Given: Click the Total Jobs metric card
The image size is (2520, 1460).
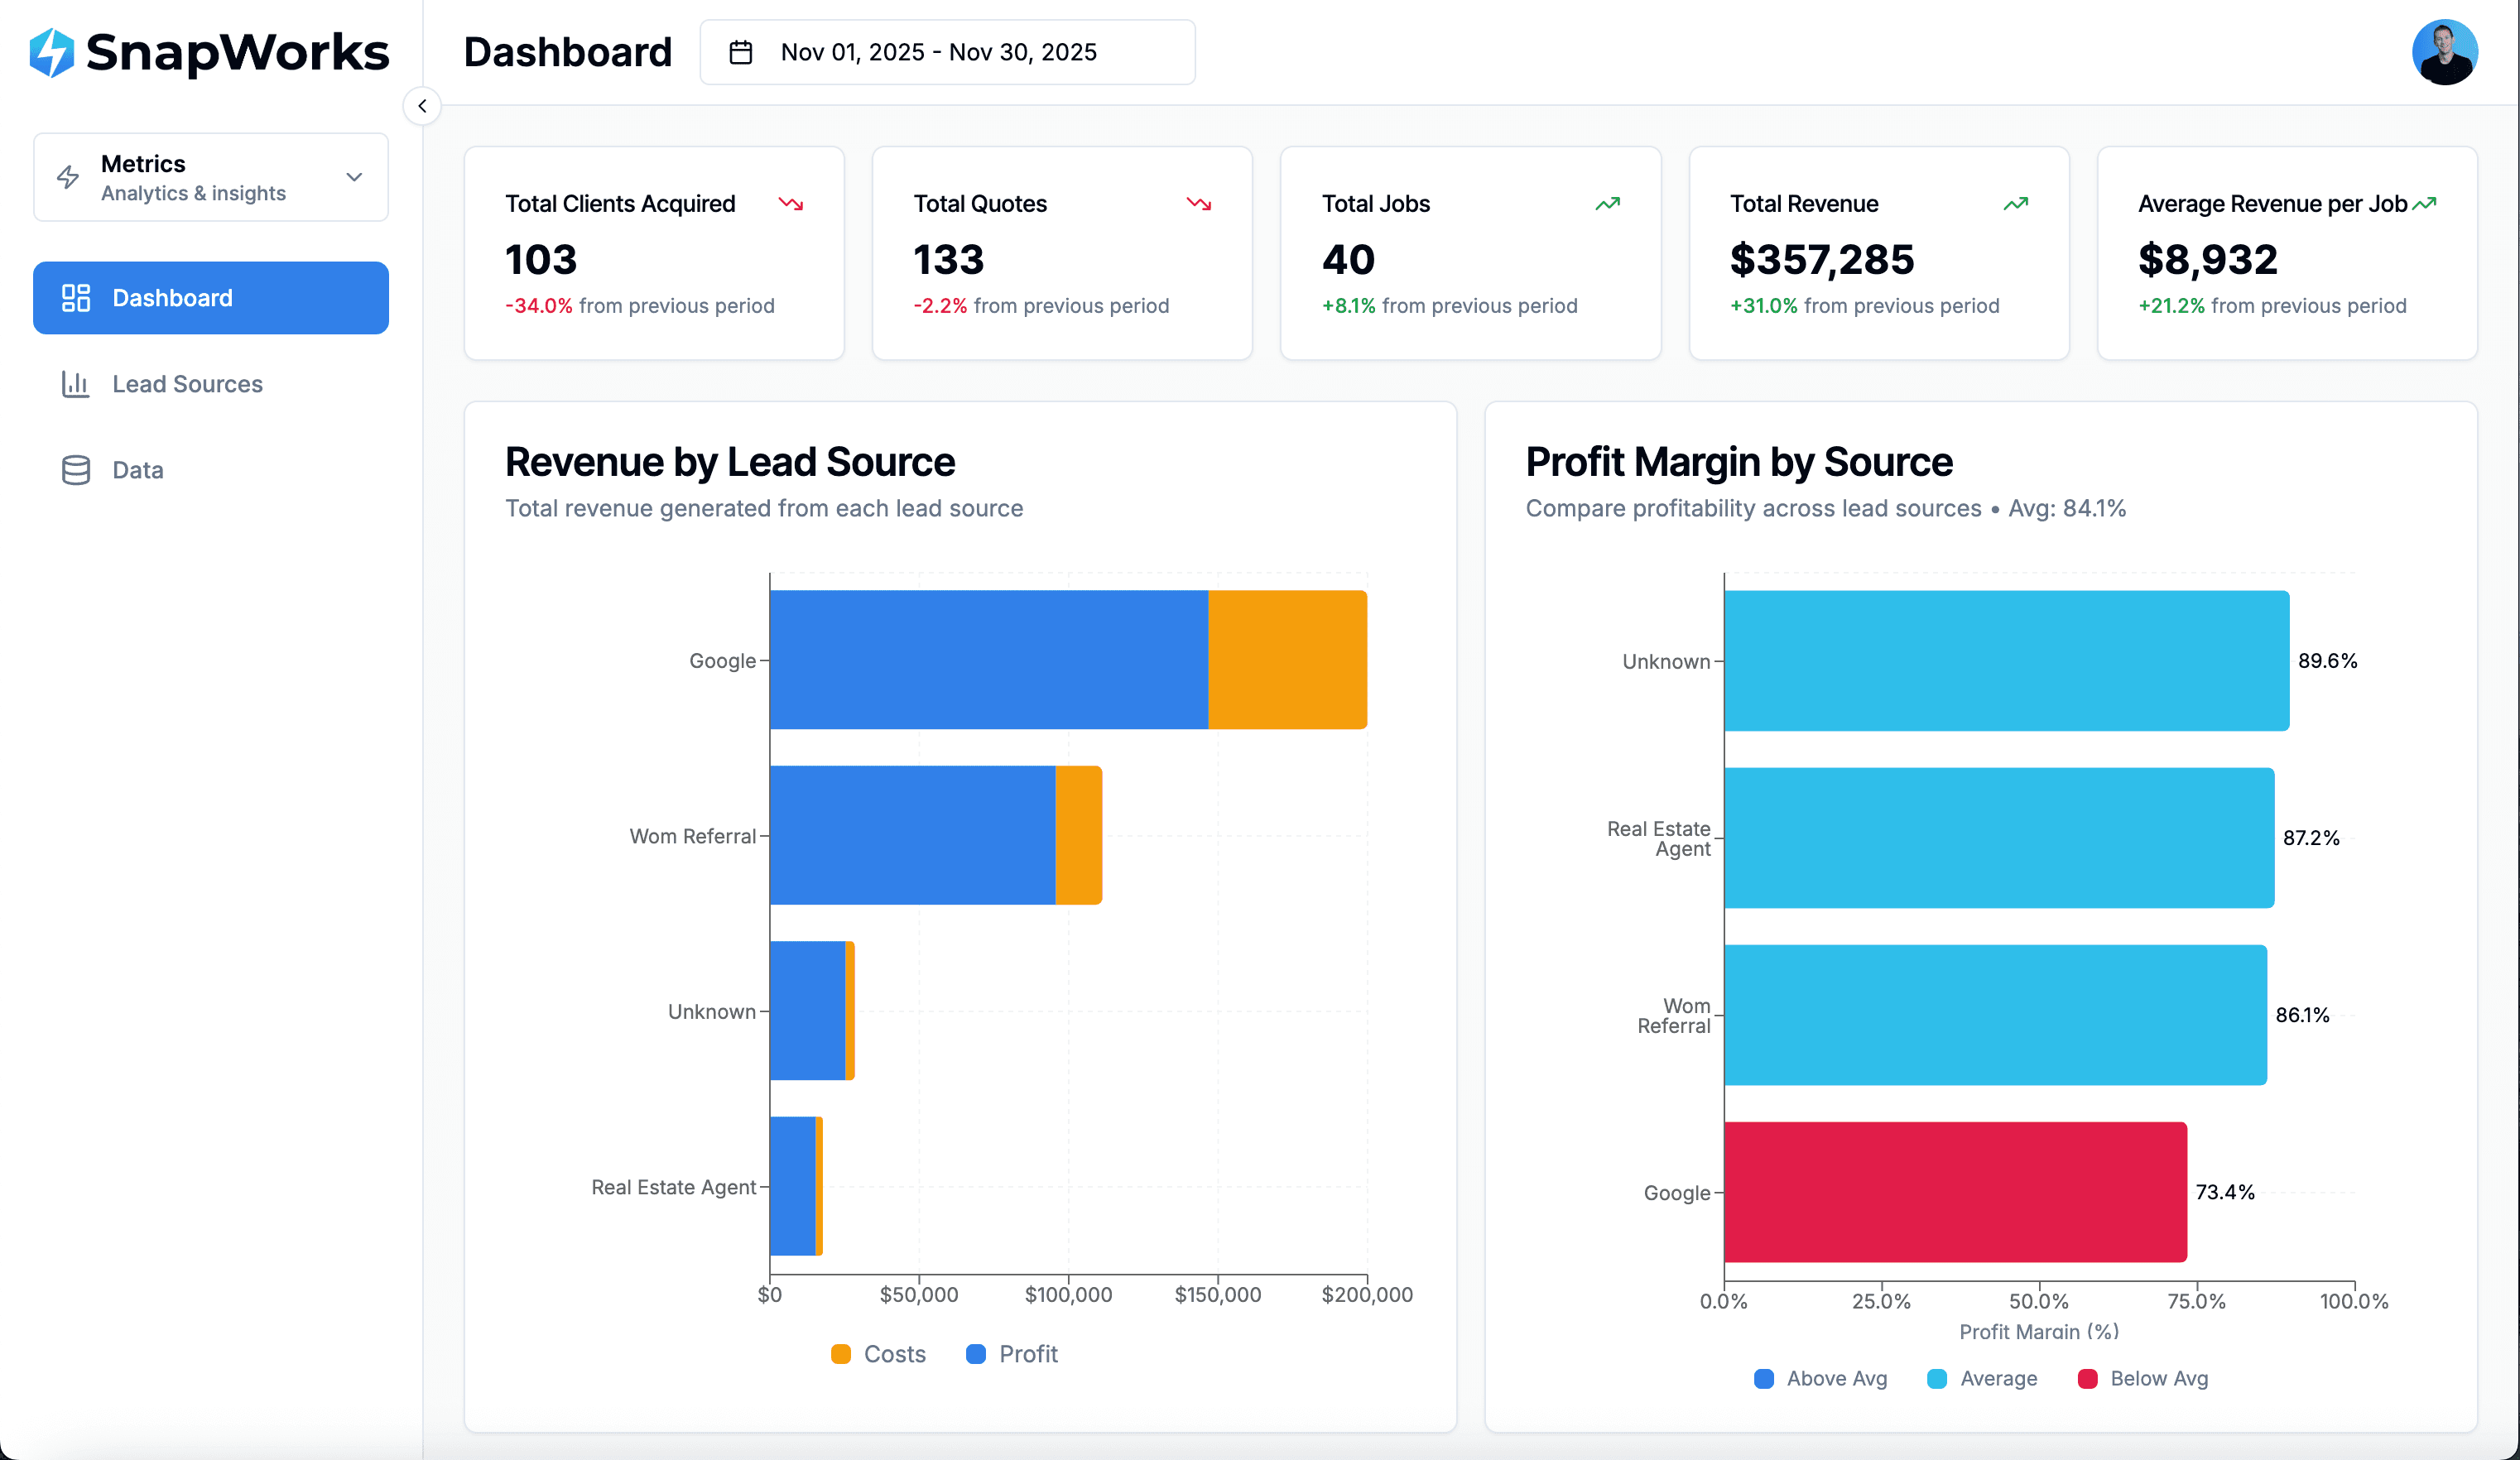Looking at the screenshot, I should pyautogui.click(x=1469, y=253).
